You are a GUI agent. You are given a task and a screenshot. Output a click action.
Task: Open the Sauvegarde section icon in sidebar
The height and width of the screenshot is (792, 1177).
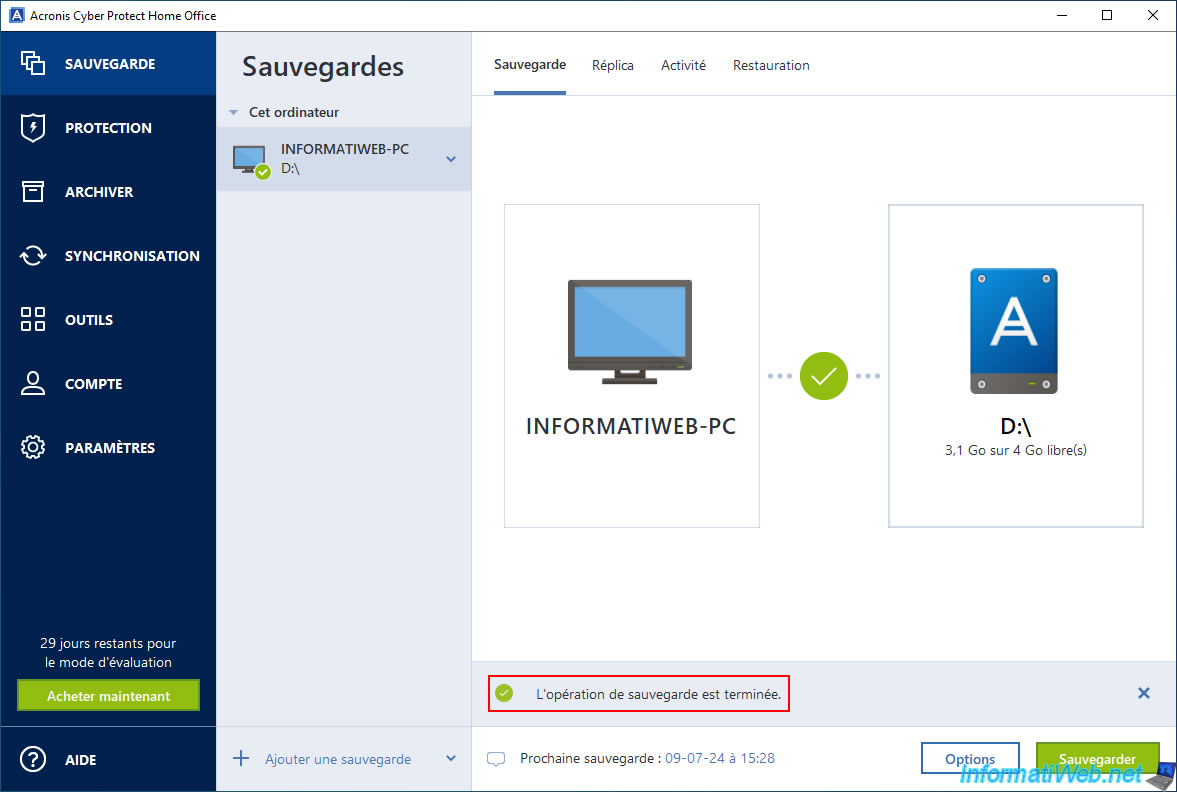pos(32,64)
